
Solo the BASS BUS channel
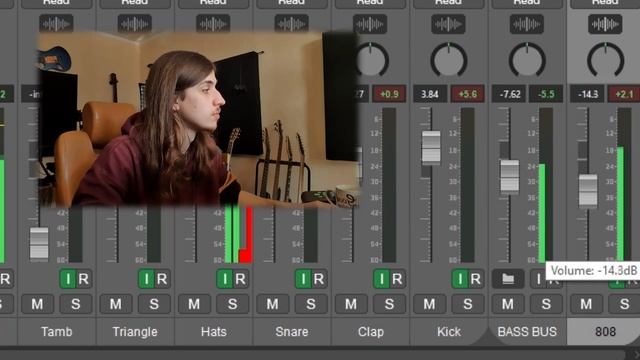[x=546, y=304]
